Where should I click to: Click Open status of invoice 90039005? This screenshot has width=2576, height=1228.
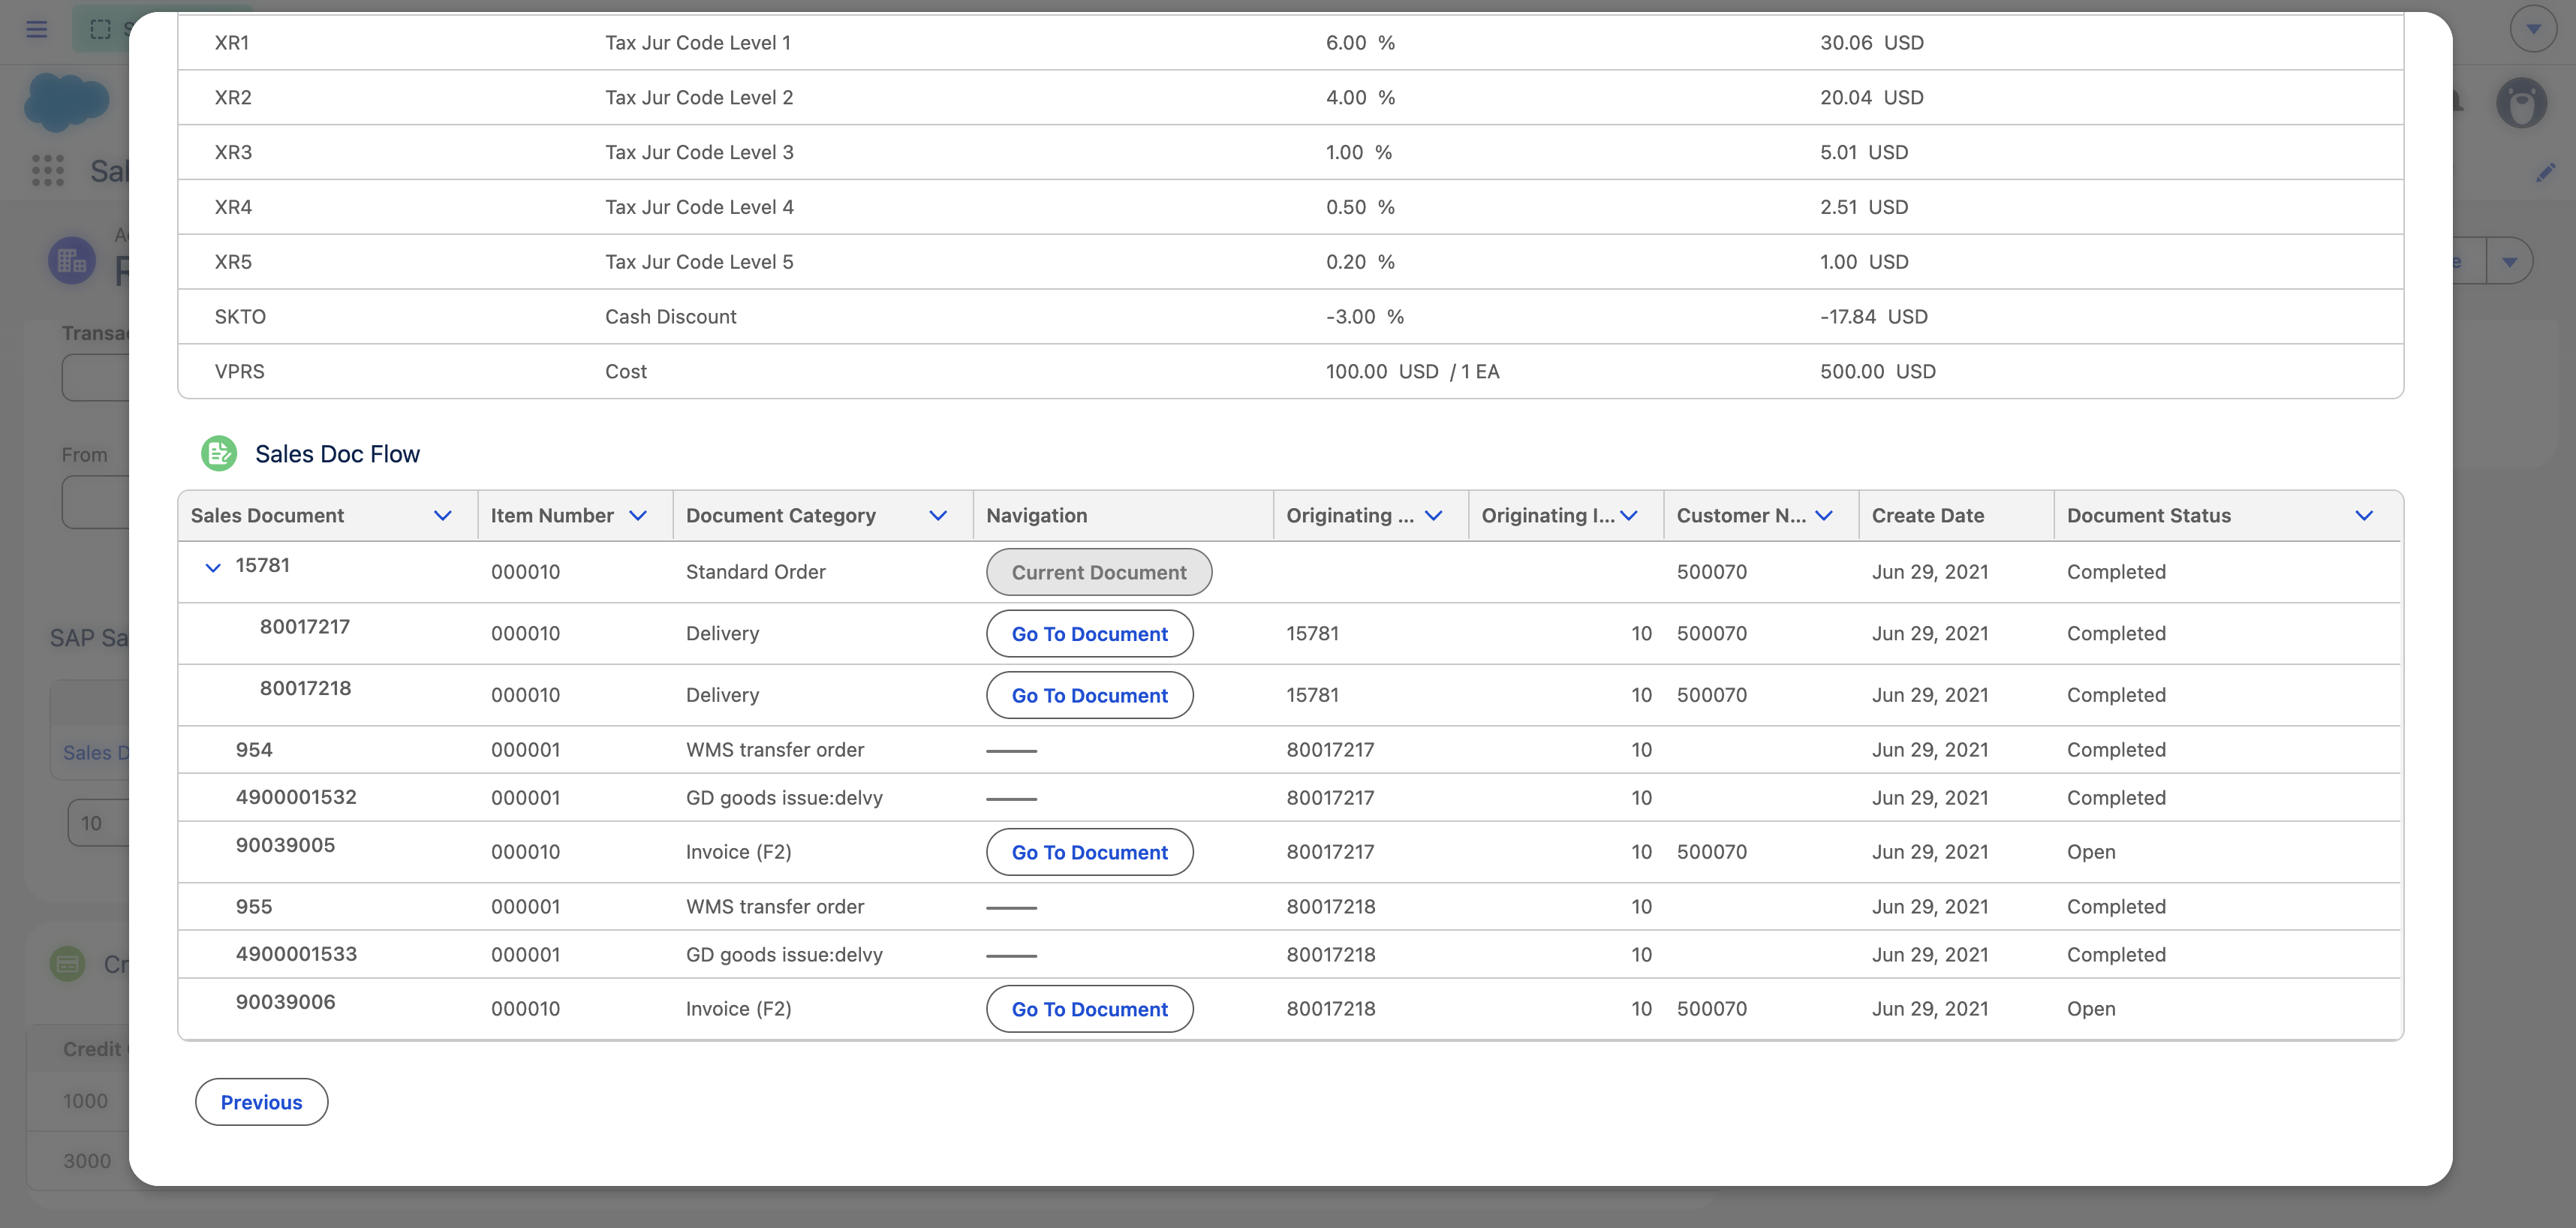tap(2091, 852)
